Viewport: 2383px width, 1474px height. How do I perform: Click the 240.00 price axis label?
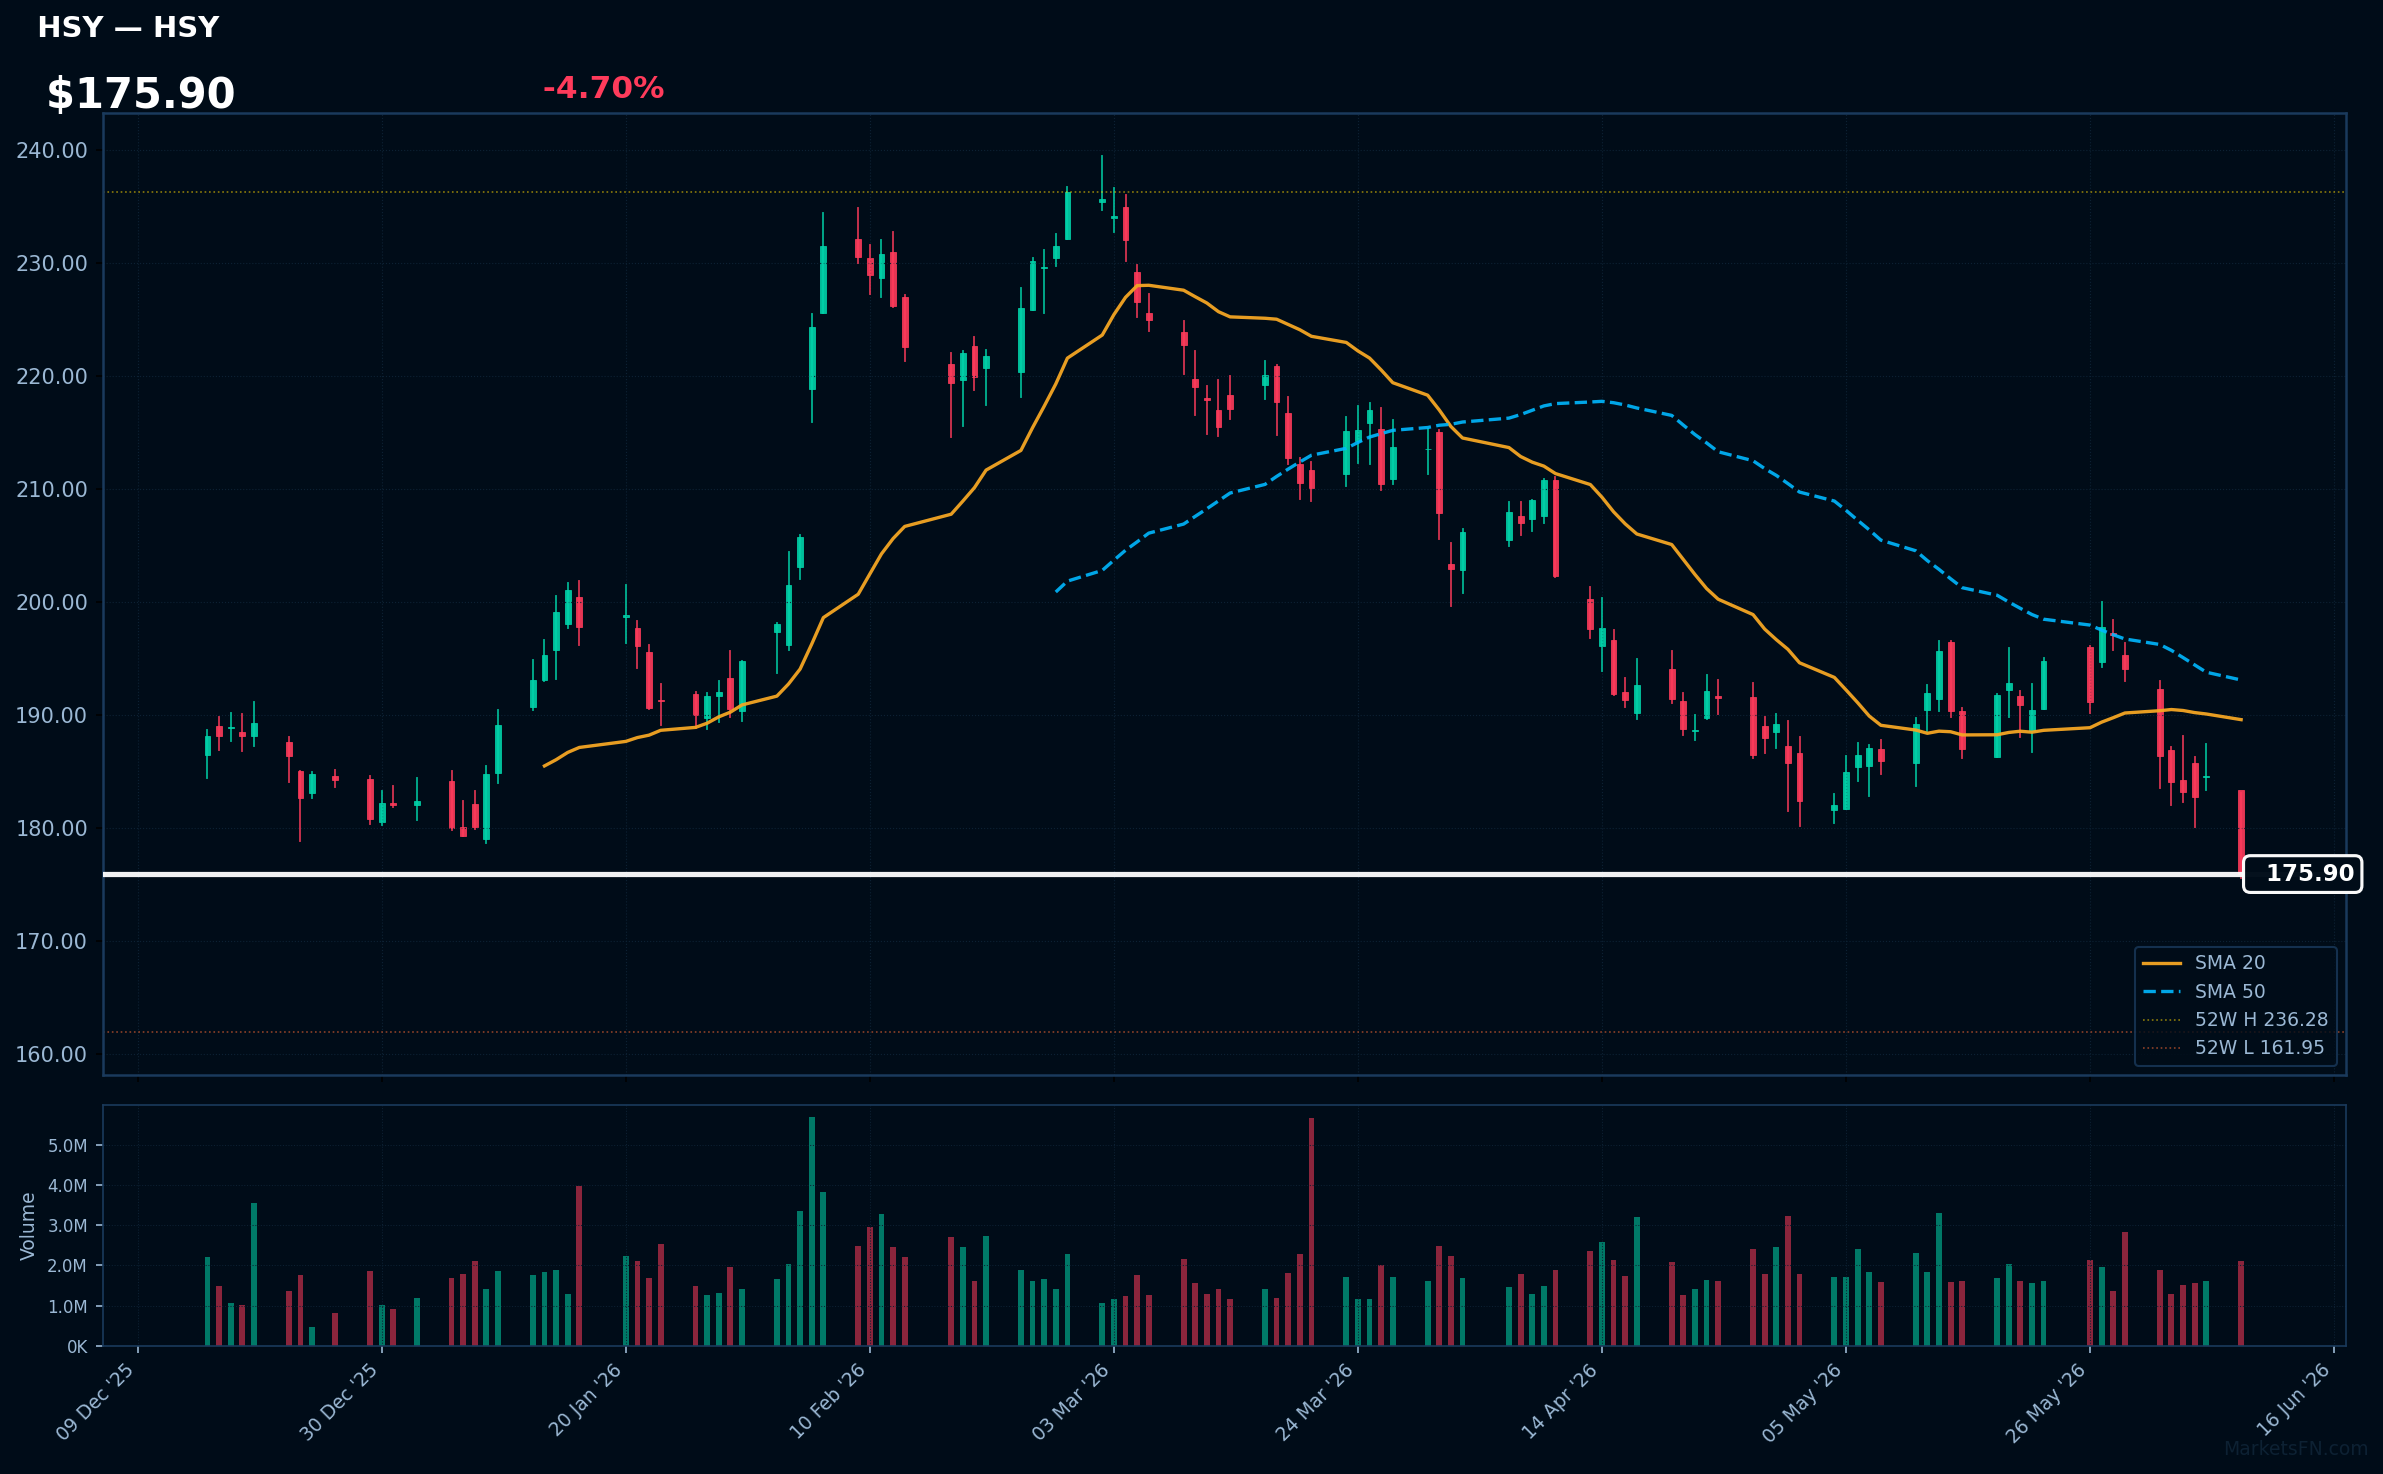(x=52, y=151)
